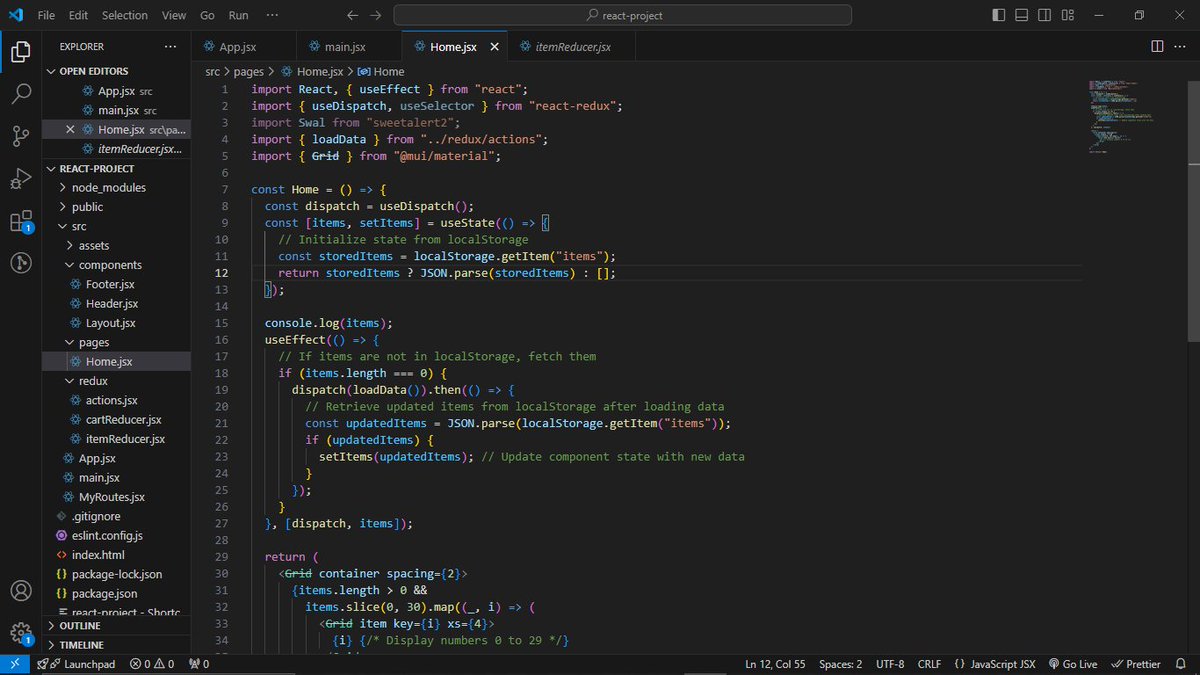Open the Run and Debug view
Viewport: 1200px width, 675px height.
click(20, 179)
